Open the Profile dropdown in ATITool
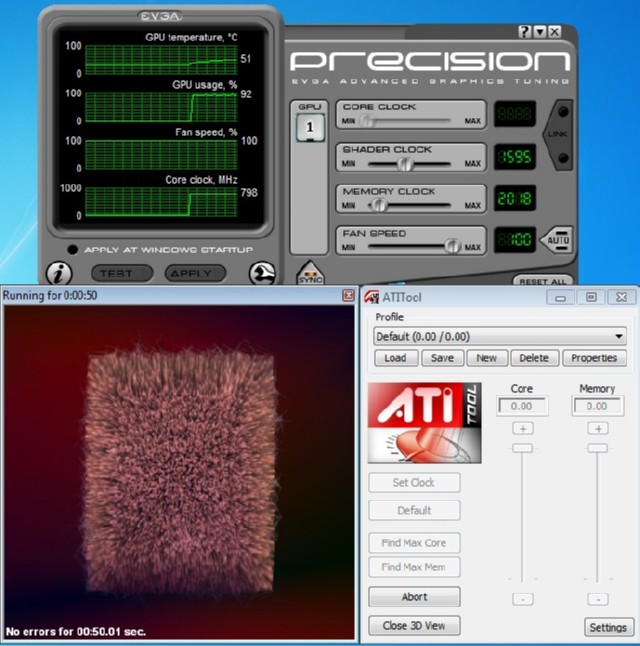Viewport: 640px width, 646px height. point(500,337)
